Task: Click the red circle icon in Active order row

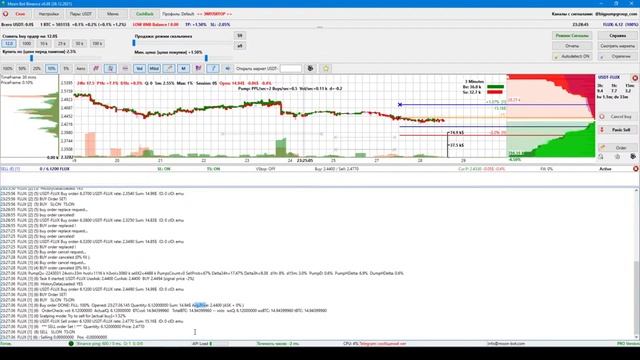Action: [636, 169]
